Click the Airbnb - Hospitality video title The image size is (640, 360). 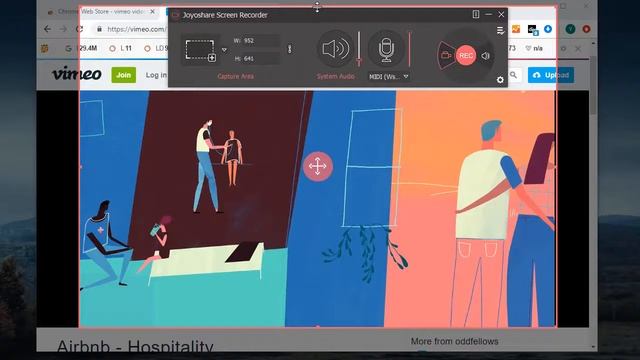(135, 345)
